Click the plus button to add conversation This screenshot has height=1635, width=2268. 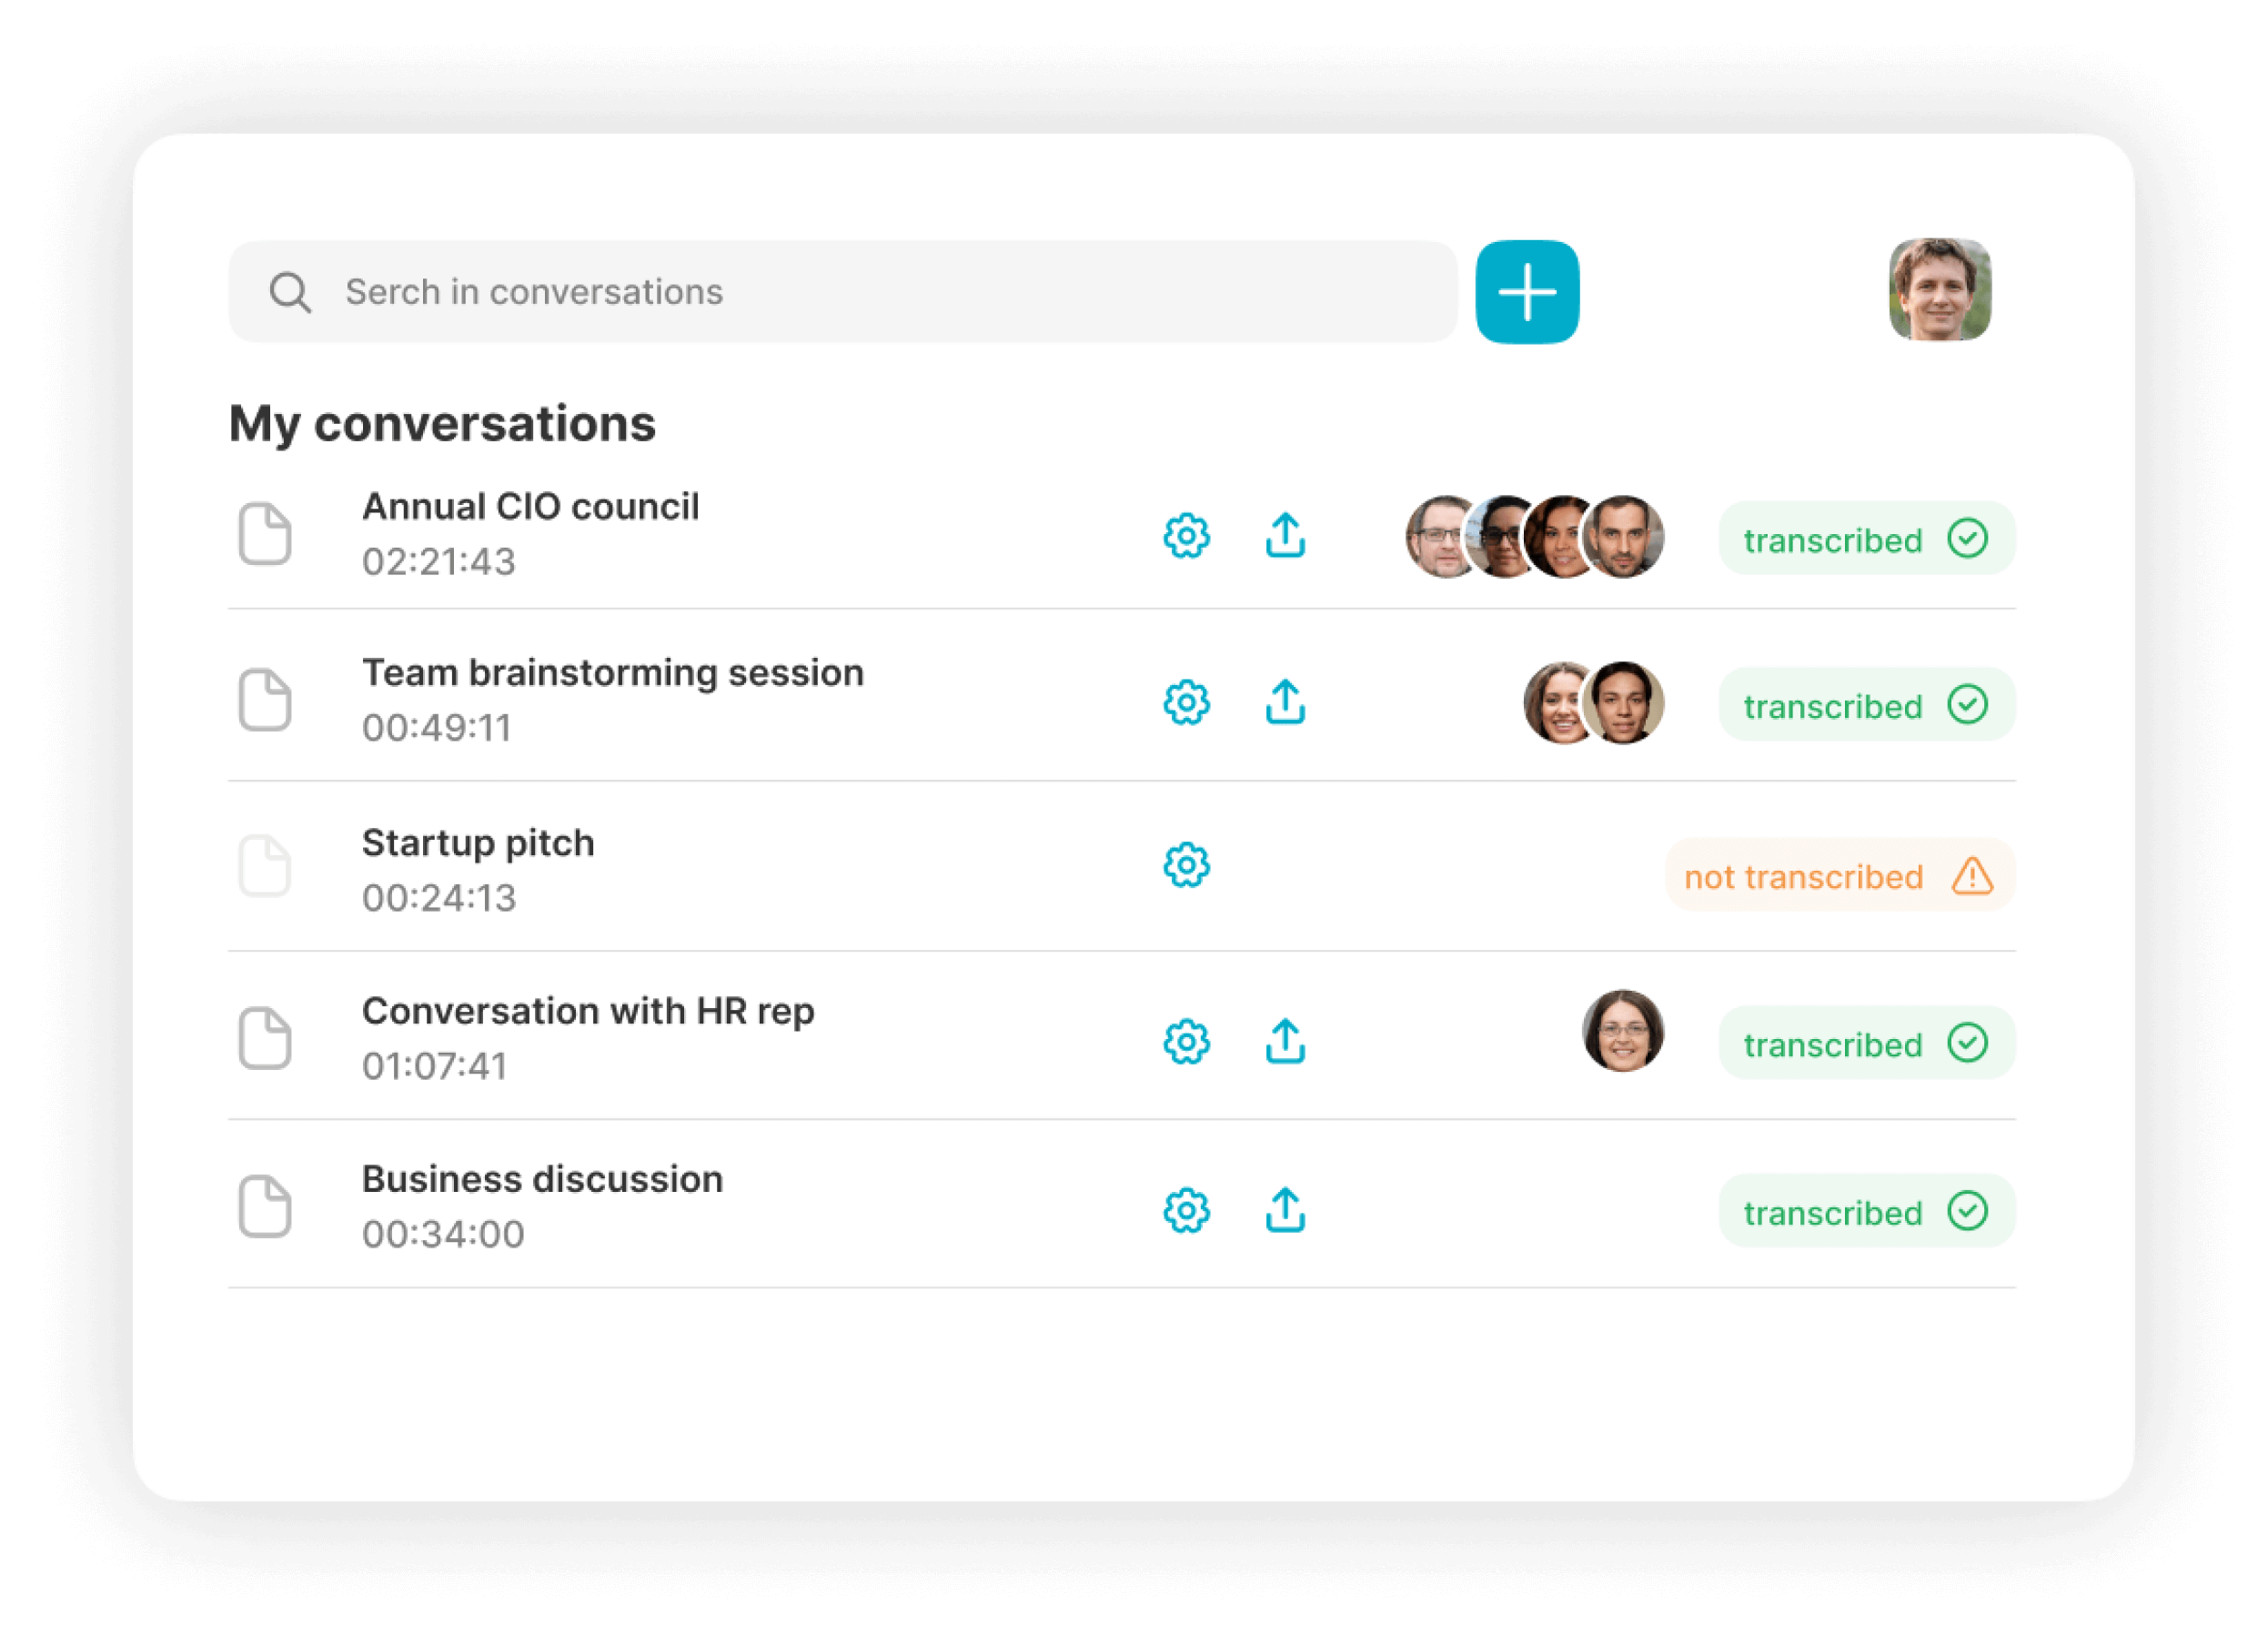1526,292
